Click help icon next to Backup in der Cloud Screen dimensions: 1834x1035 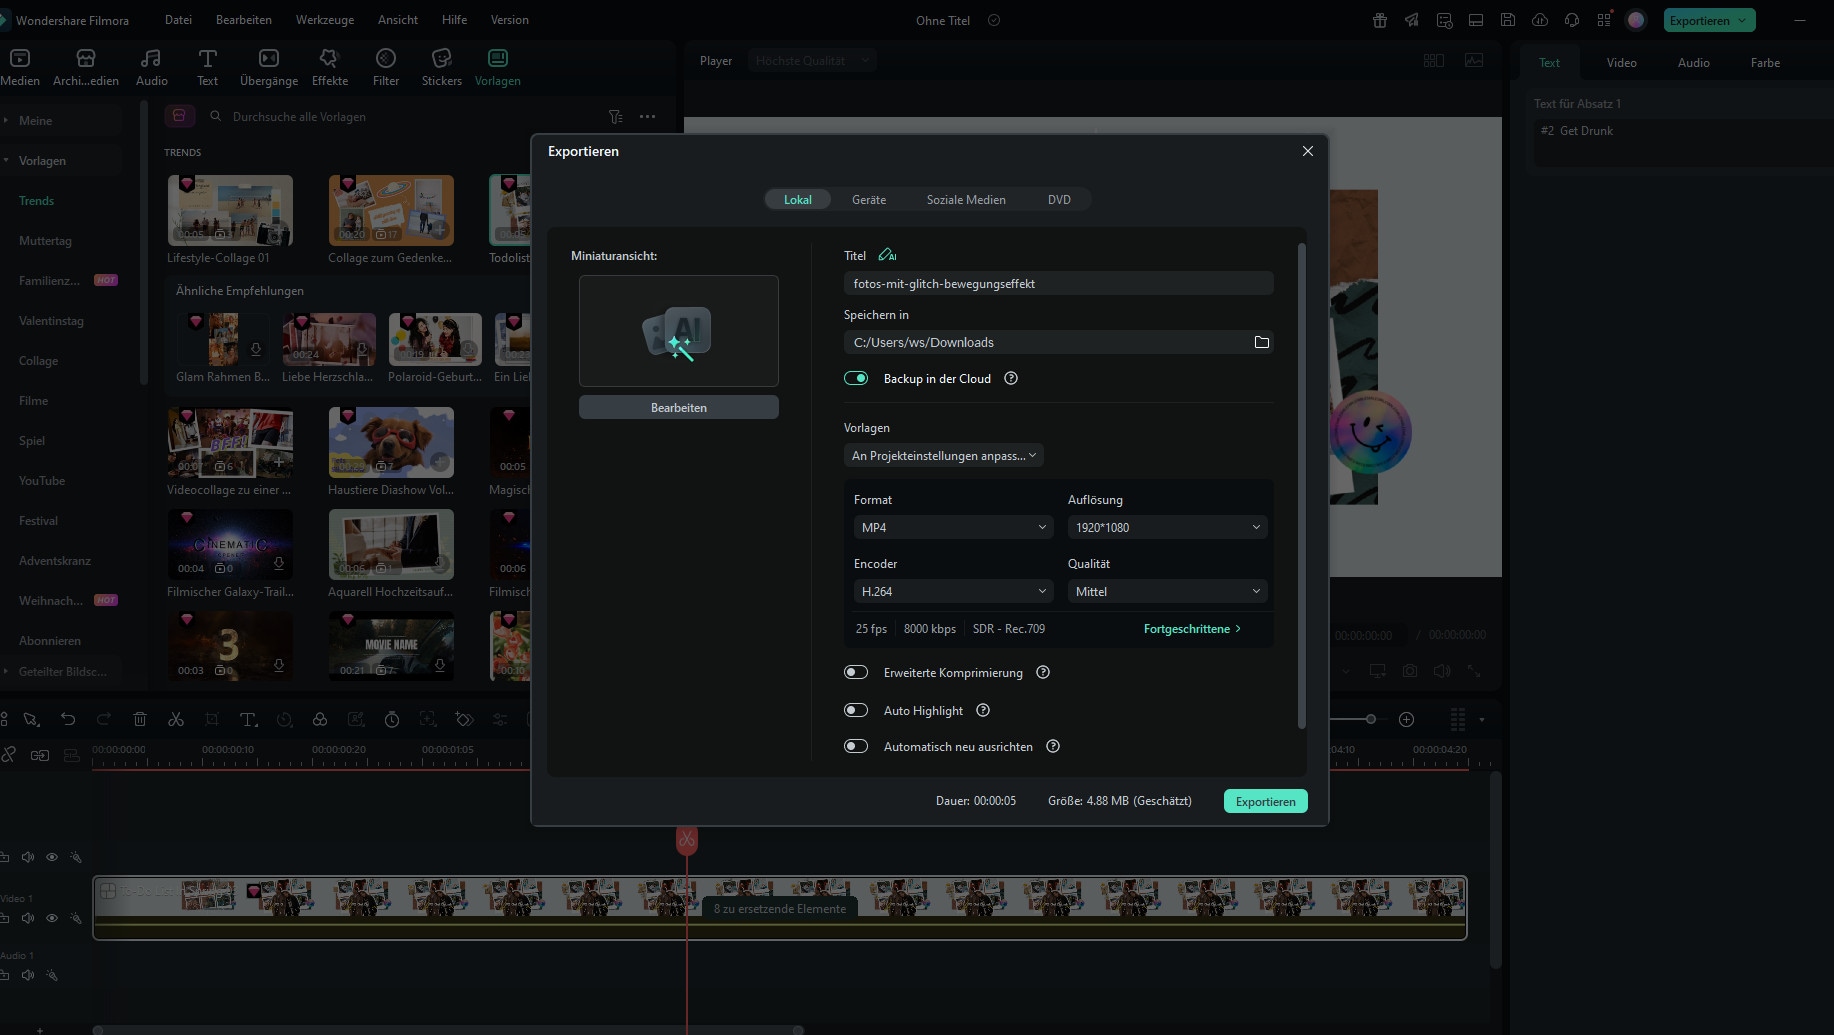point(1011,378)
